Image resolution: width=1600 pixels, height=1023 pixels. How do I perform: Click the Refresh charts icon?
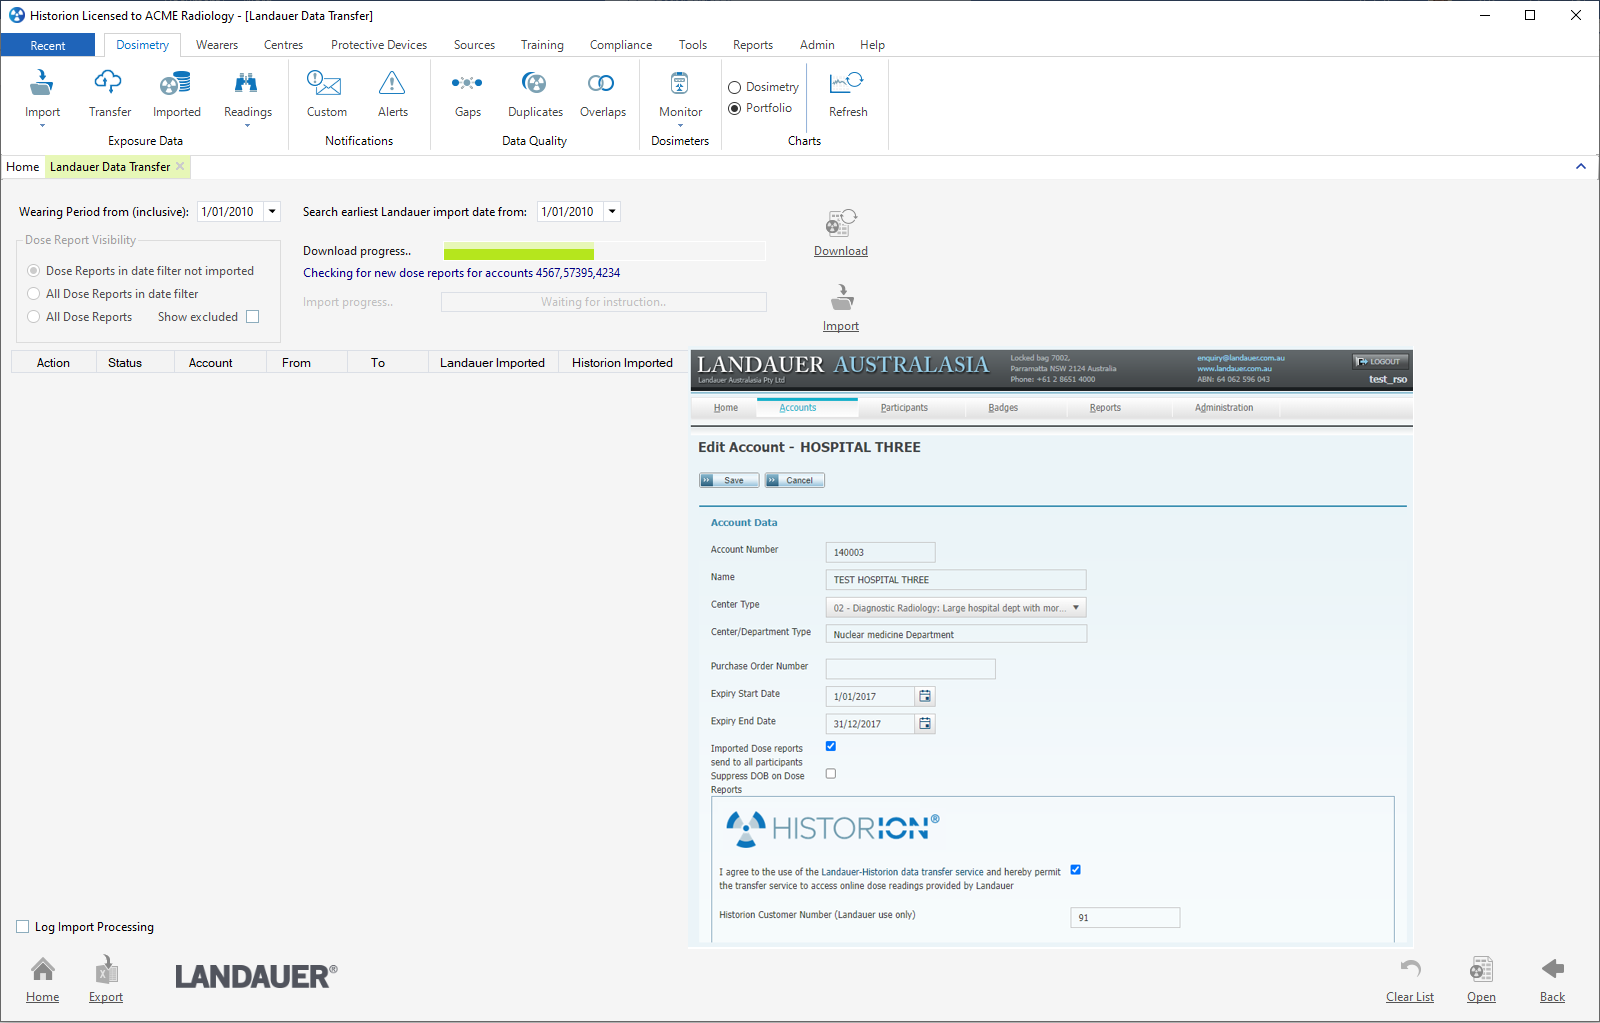pyautogui.click(x=847, y=82)
